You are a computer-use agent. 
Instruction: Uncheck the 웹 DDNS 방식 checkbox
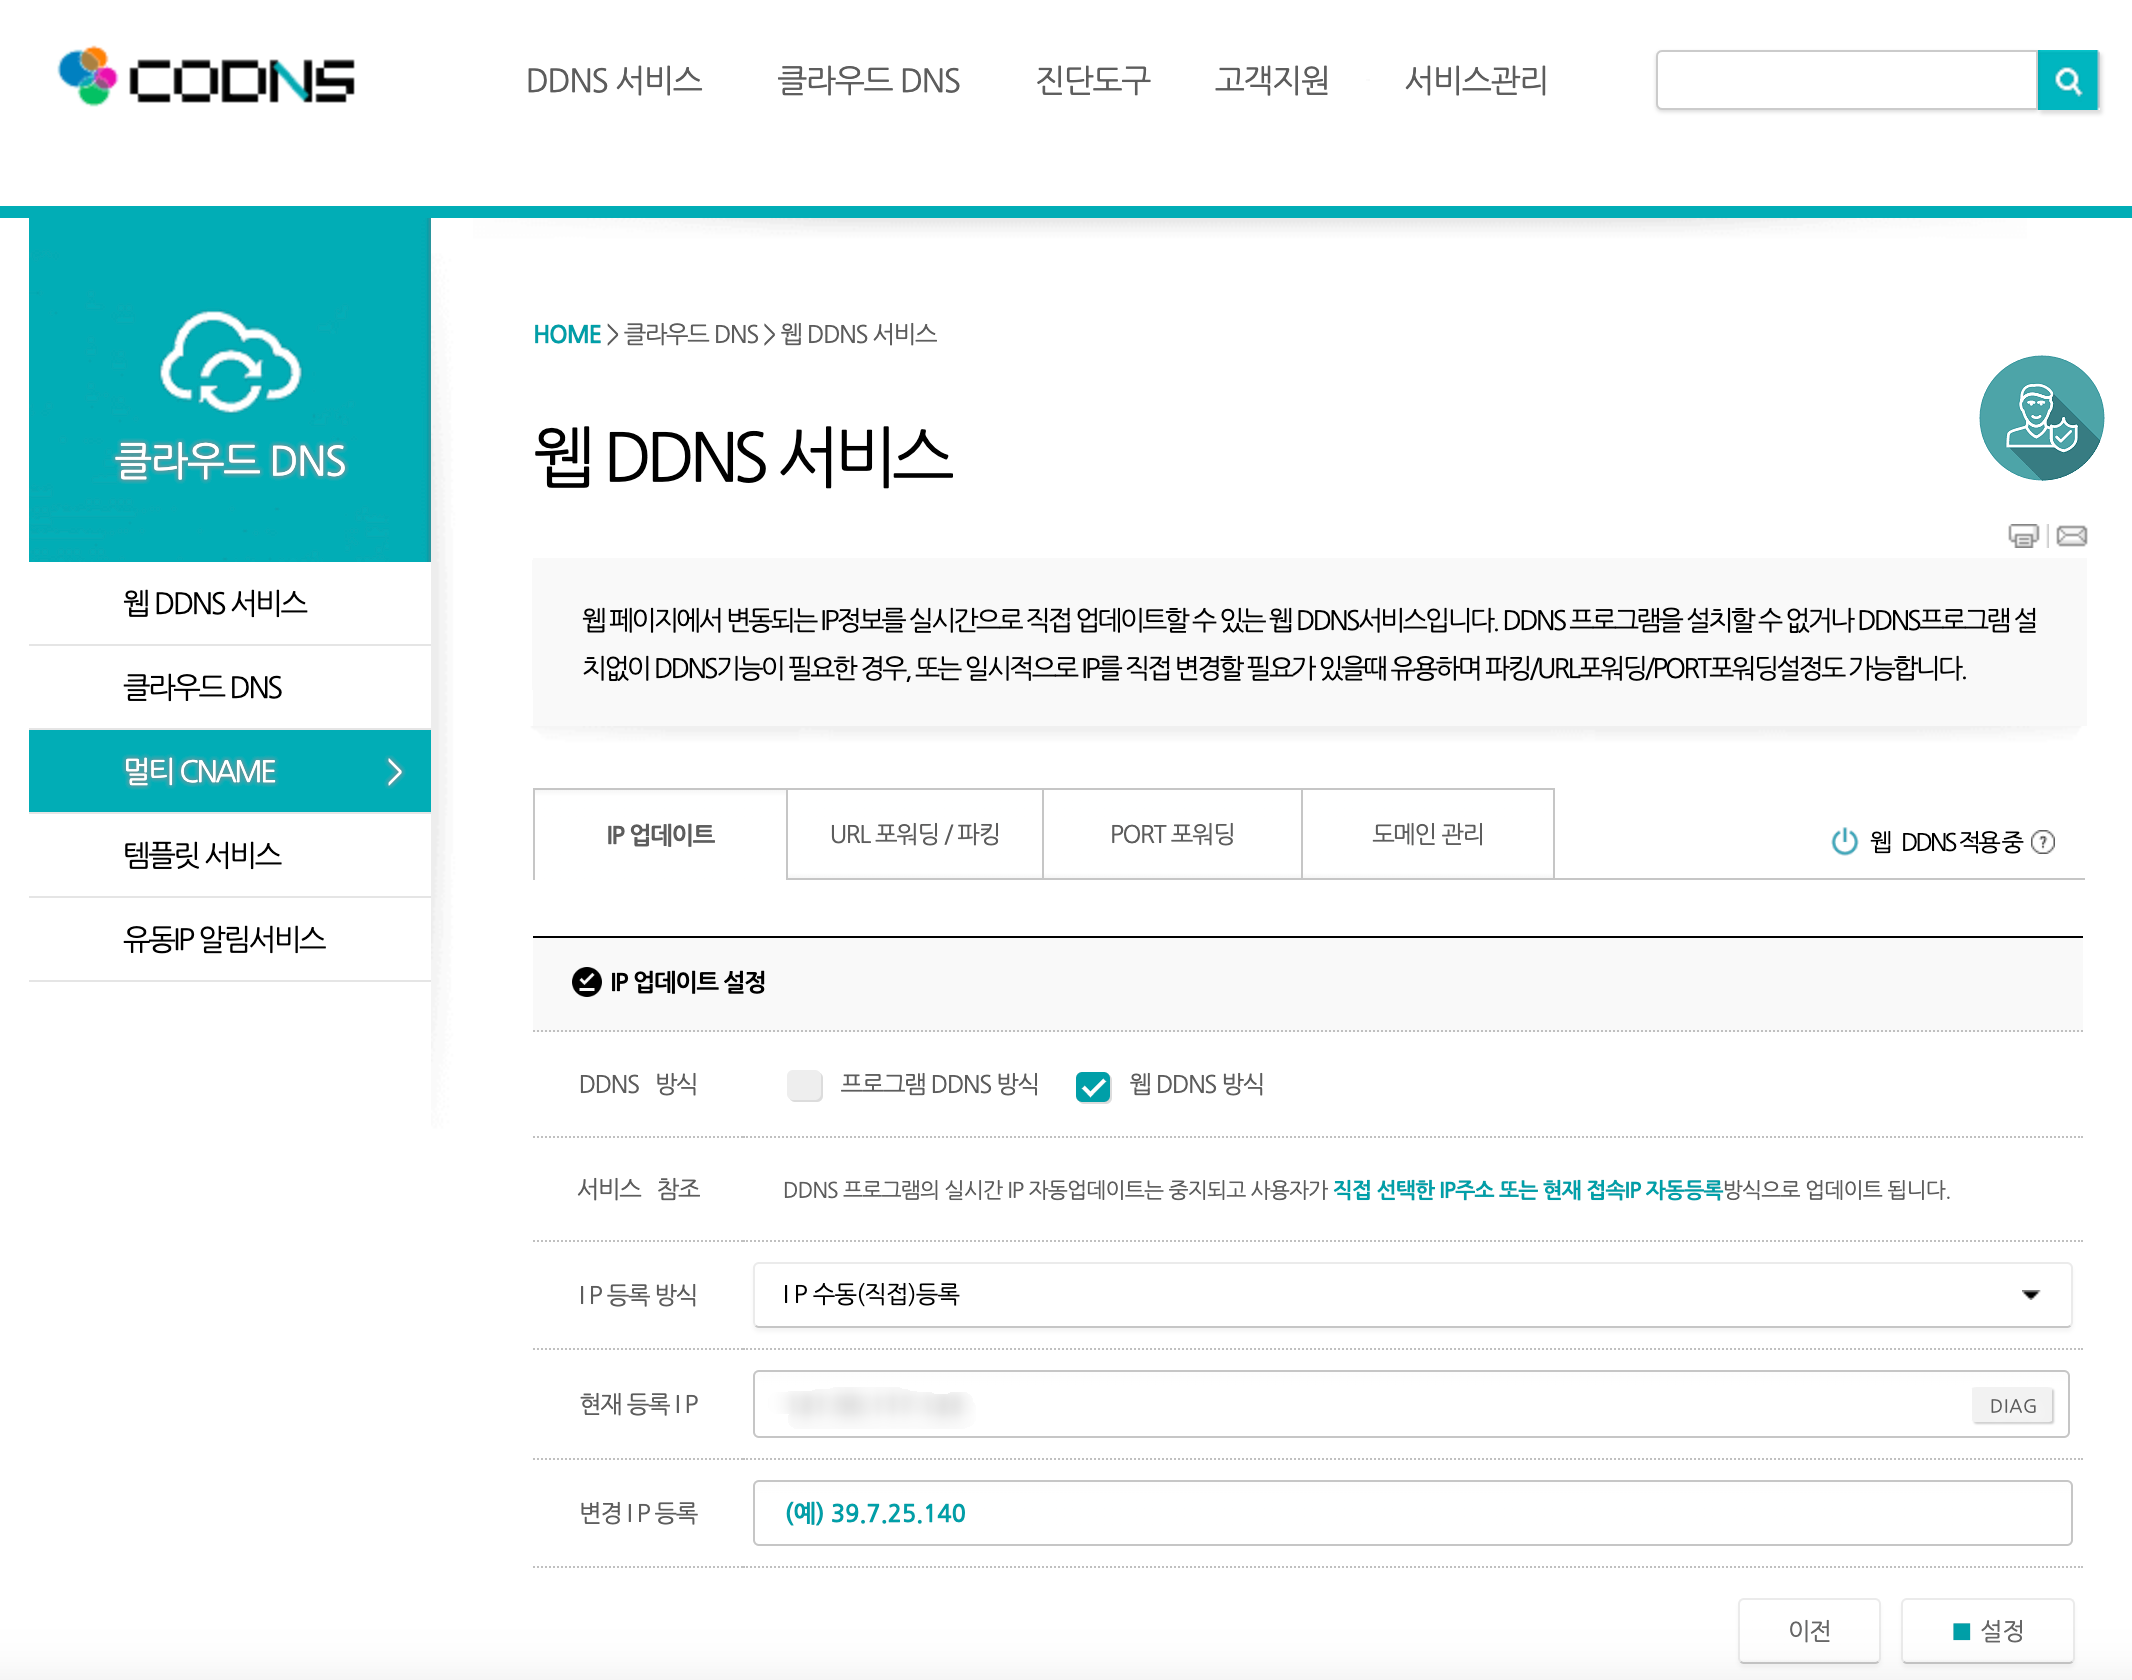1093,1086
